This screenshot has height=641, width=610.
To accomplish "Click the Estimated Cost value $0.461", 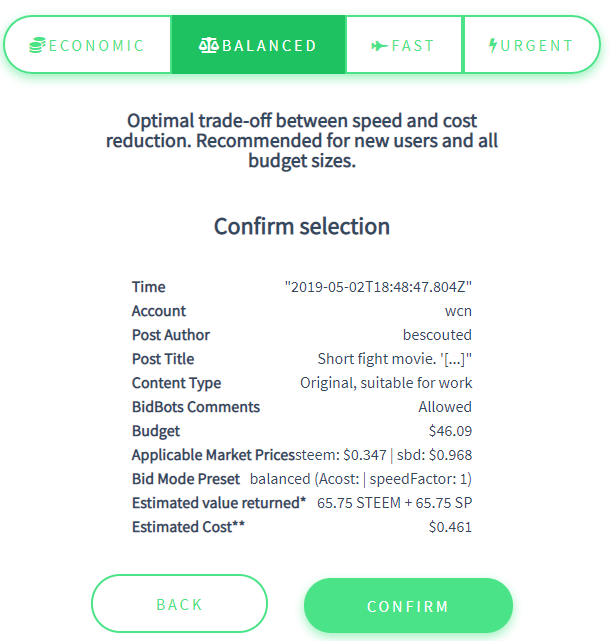I will 450,527.
